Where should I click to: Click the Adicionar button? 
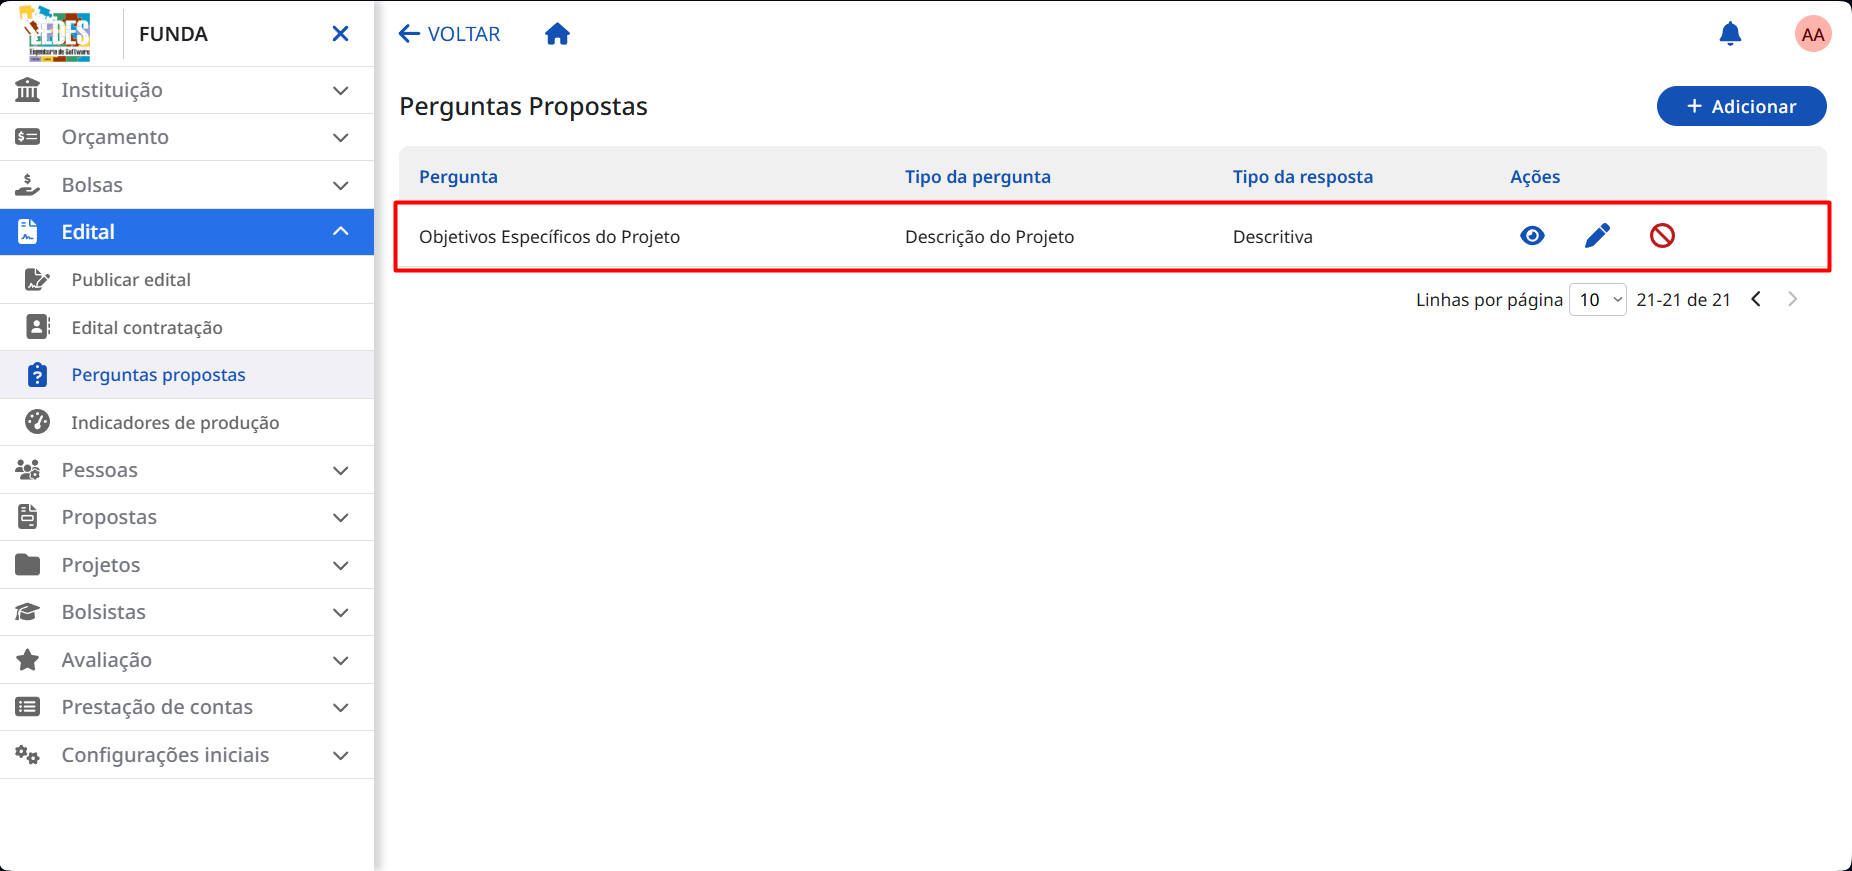click(1741, 106)
